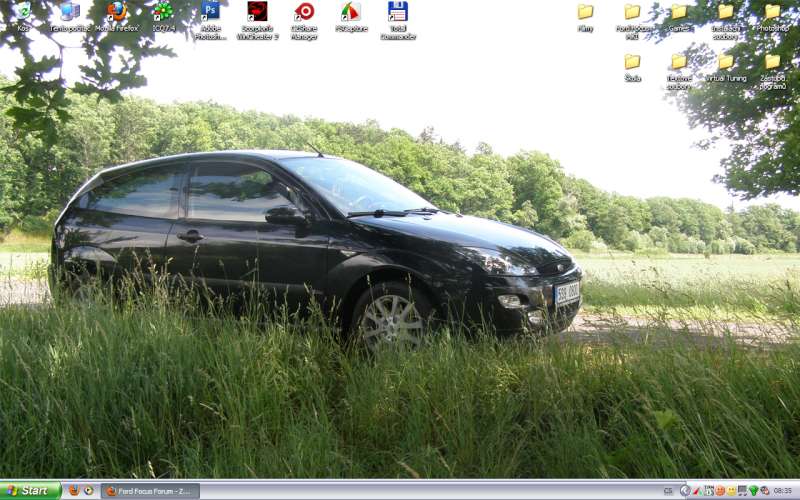Launch Firefox from the Quick Launch bar
Viewport: 800px width, 500px height.
73,491
